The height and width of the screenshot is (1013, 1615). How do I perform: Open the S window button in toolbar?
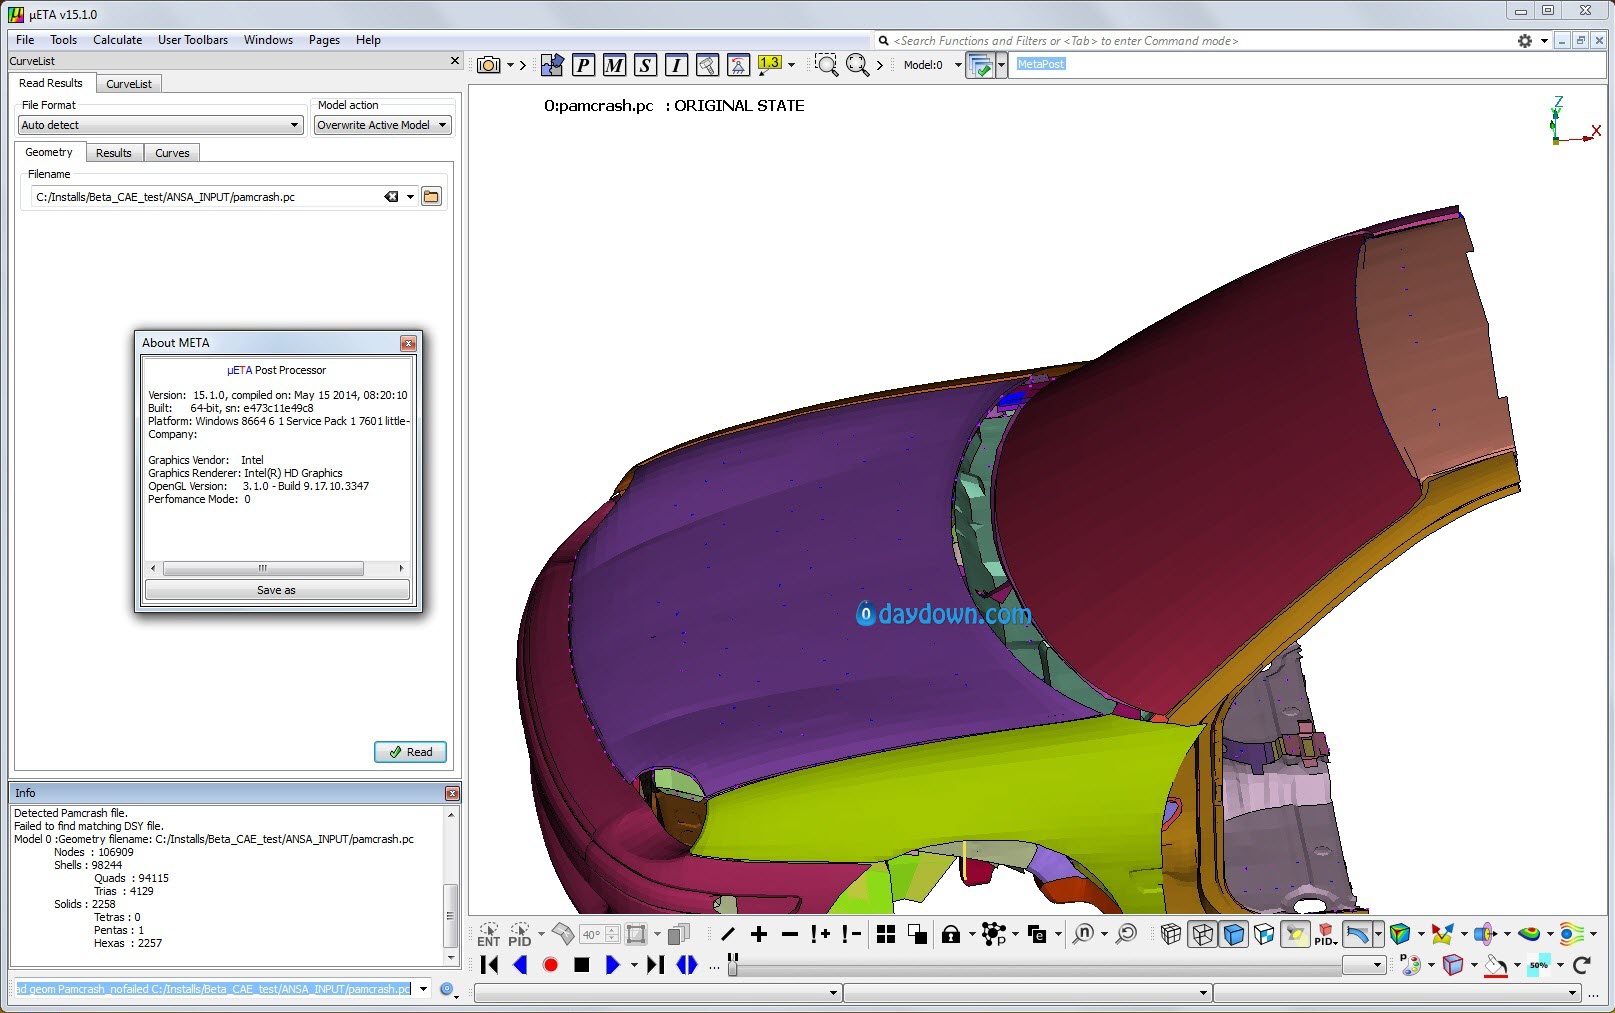point(645,65)
